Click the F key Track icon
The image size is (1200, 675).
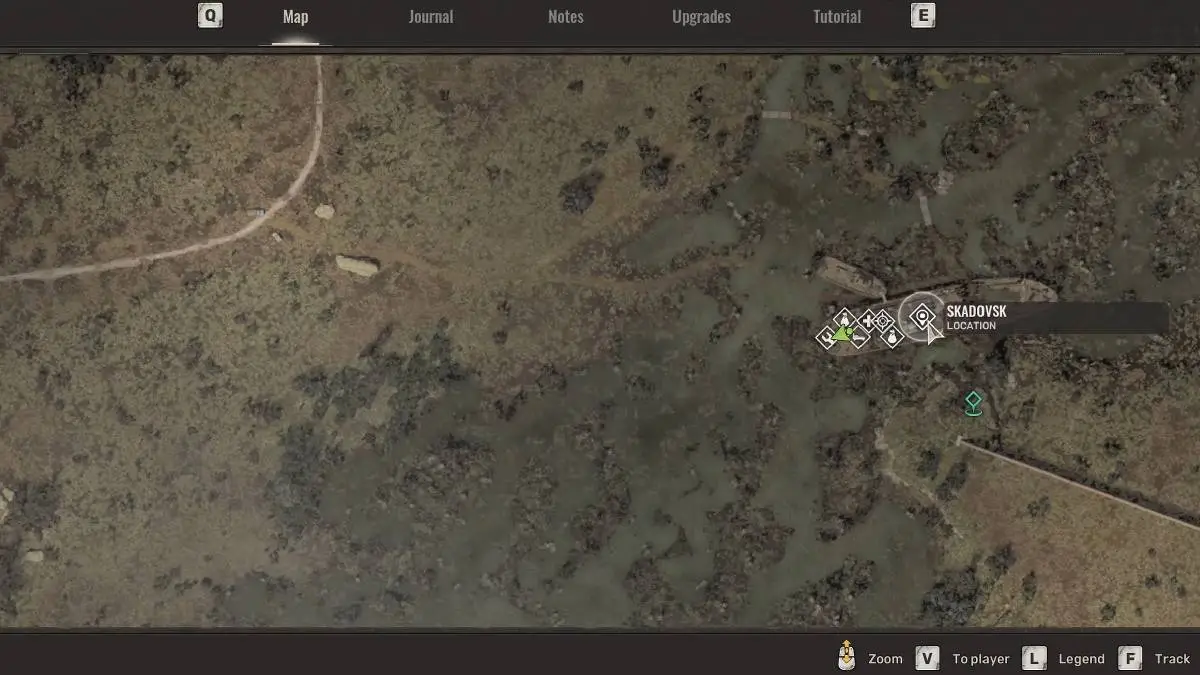pos(1130,658)
